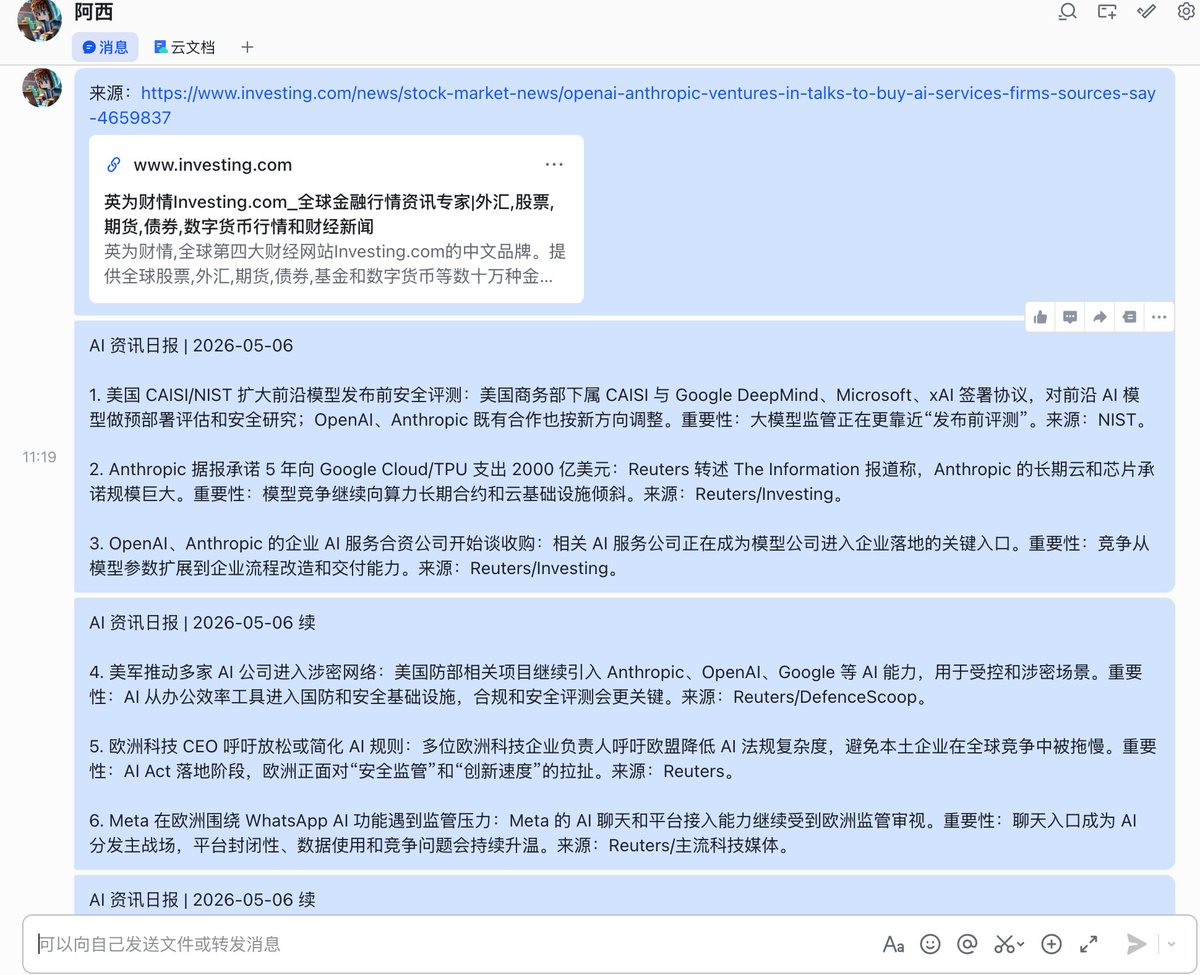1200x975 pixels.
Task: Open dropdown arrow next to scissors icon
Action: coord(1022,945)
